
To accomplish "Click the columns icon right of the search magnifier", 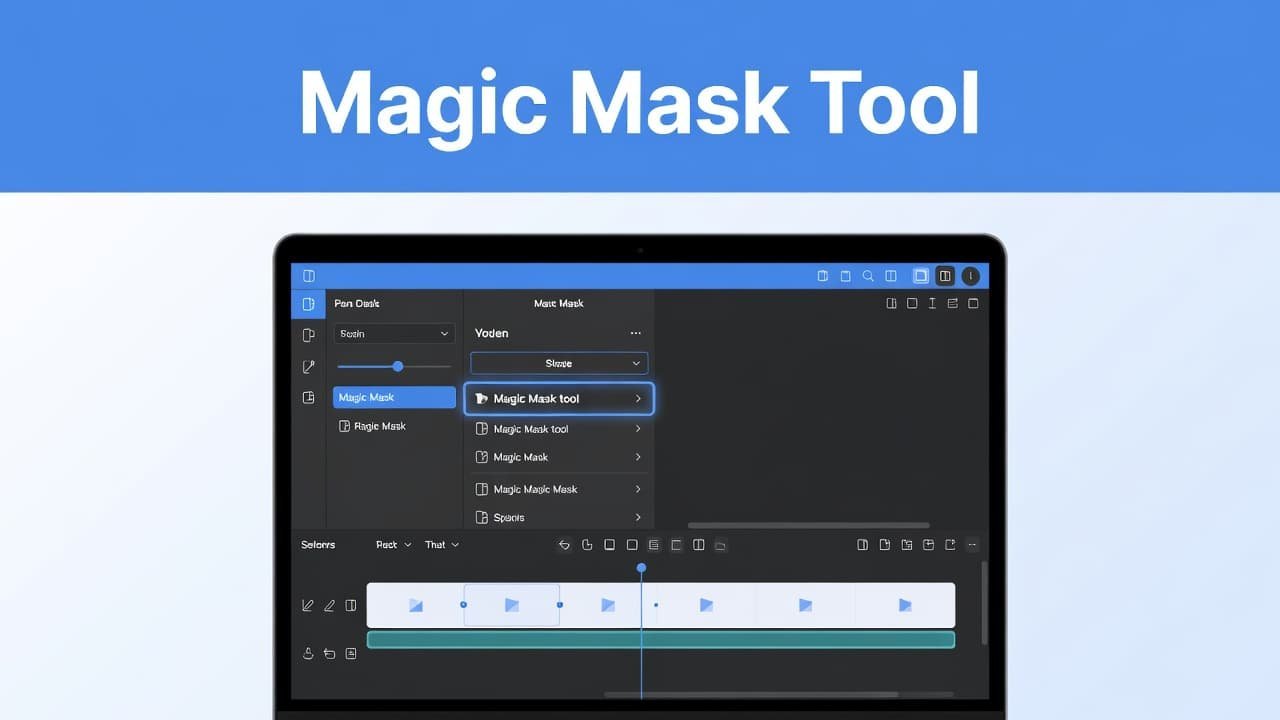I will coord(891,276).
